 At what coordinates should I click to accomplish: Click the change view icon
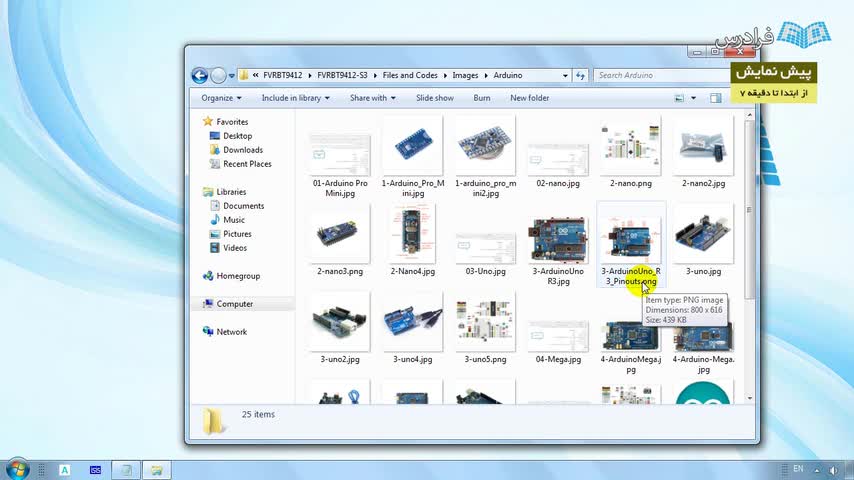coord(679,98)
